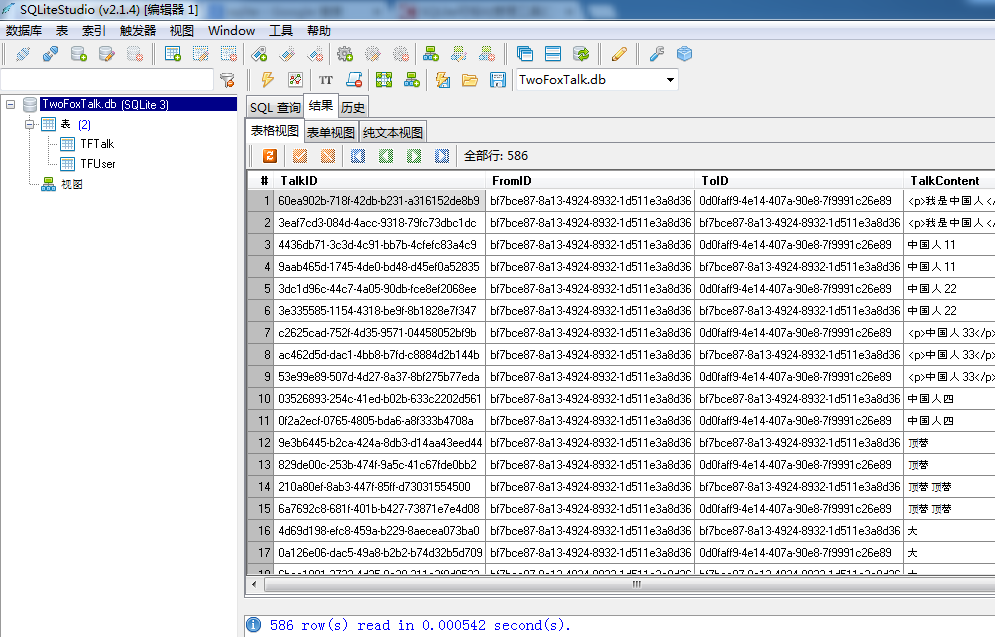Viewport: 995px width, 637px height.
Task: Select the TFTalk table in tree
Action: coord(96,144)
